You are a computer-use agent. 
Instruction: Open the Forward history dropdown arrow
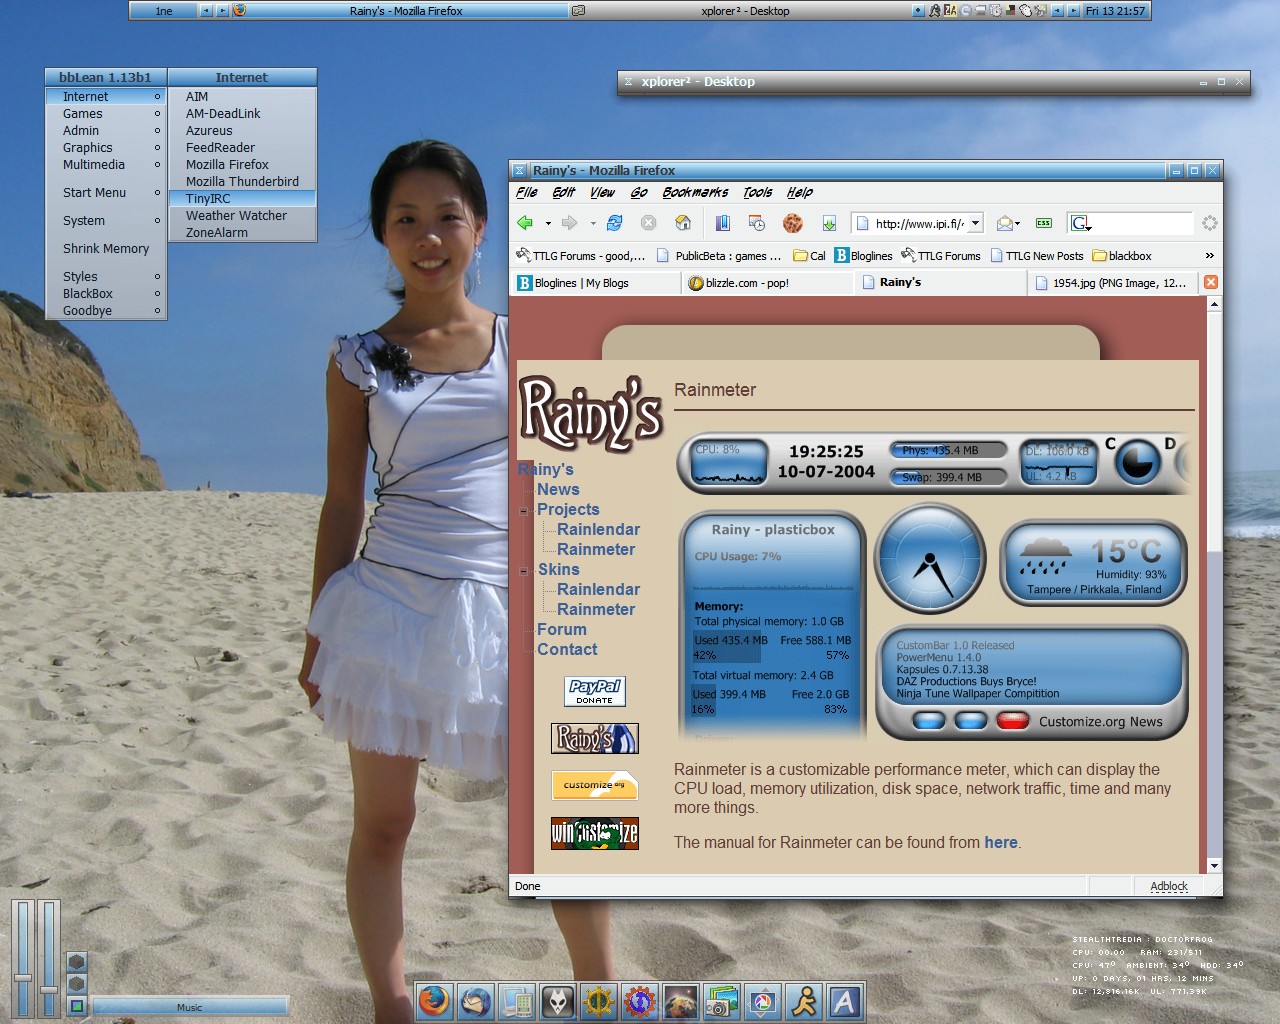pyautogui.click(x=593, y=224)
